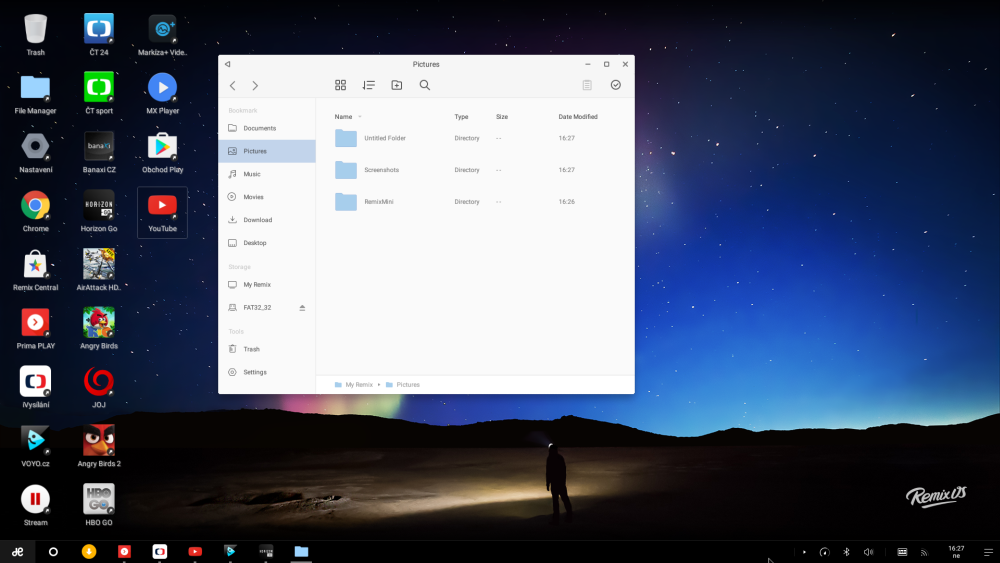The image size is (1000, 563).
Task: Click the Type column header
Action: 461,117
